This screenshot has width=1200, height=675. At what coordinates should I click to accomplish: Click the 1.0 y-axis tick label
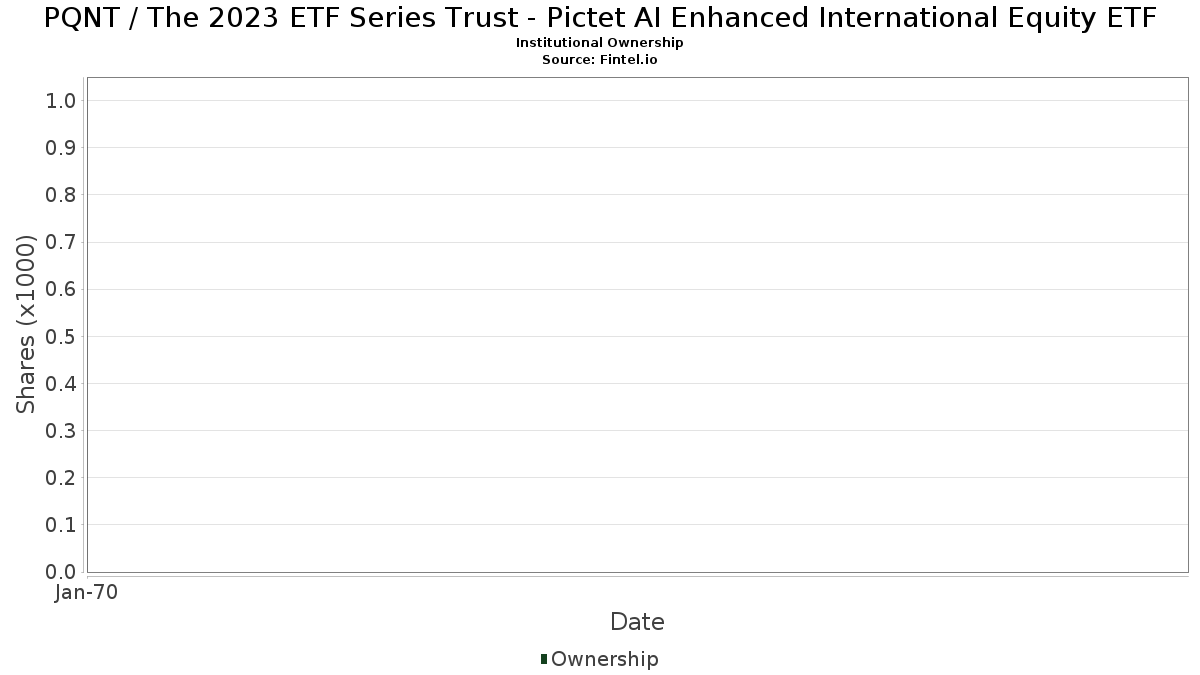point(61,101)
